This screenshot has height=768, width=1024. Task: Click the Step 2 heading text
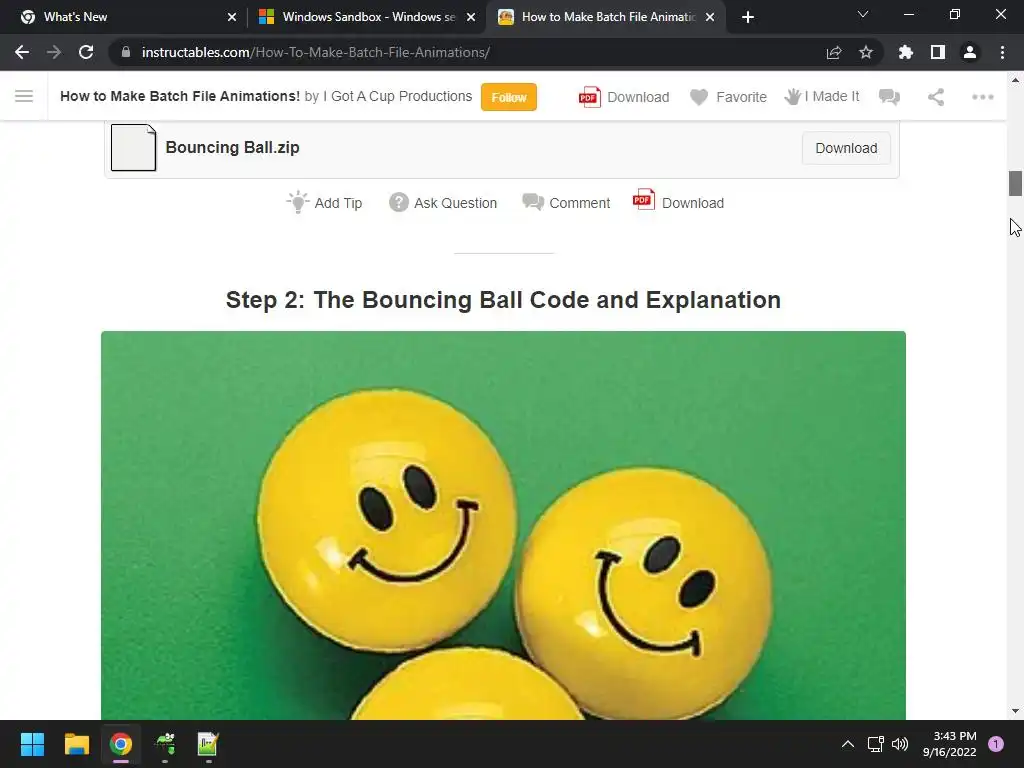(504, 300)
